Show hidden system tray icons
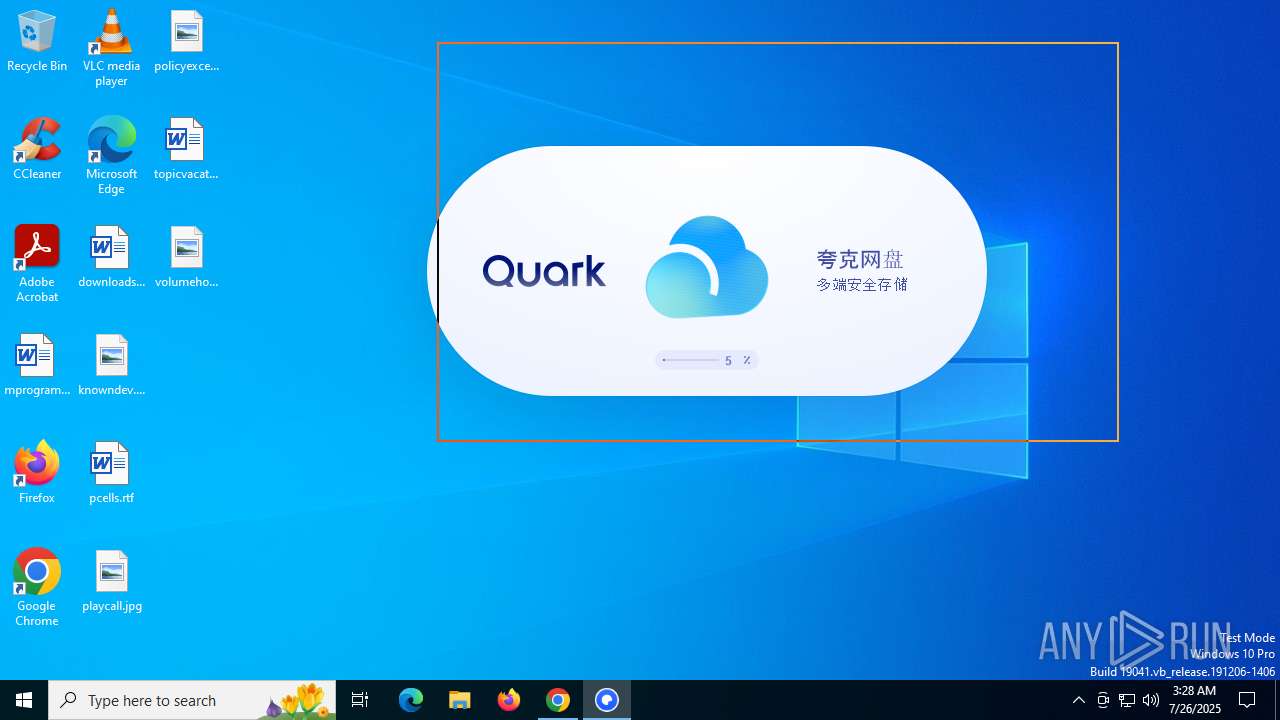 pyautogui.click(x=1079, y=700)
